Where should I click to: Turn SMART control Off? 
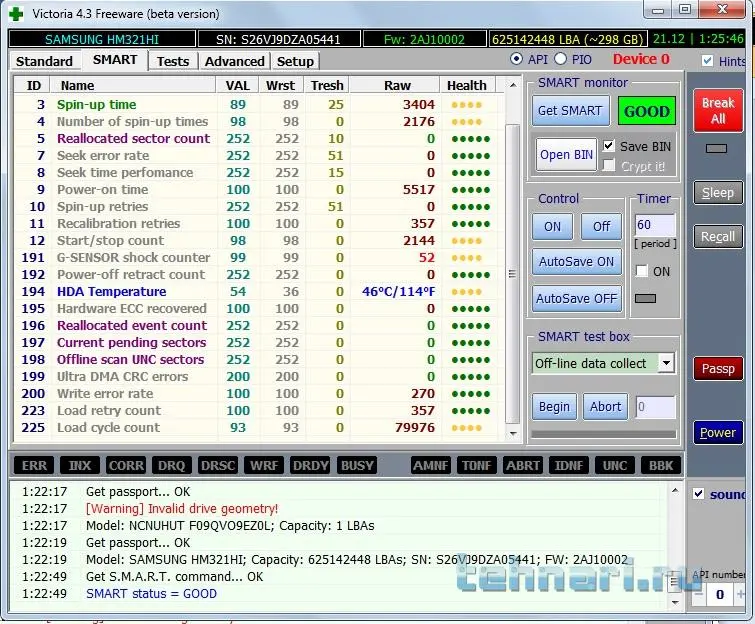click(601, 226)
